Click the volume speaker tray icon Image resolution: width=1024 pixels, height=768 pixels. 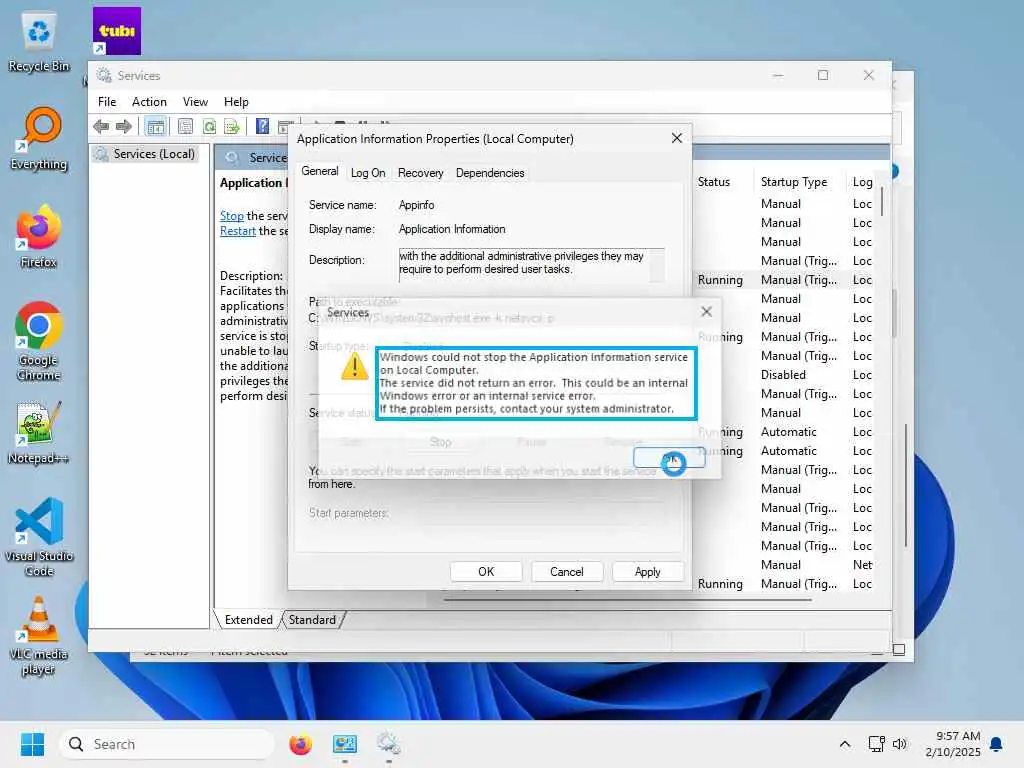click(x=900, y=744)
